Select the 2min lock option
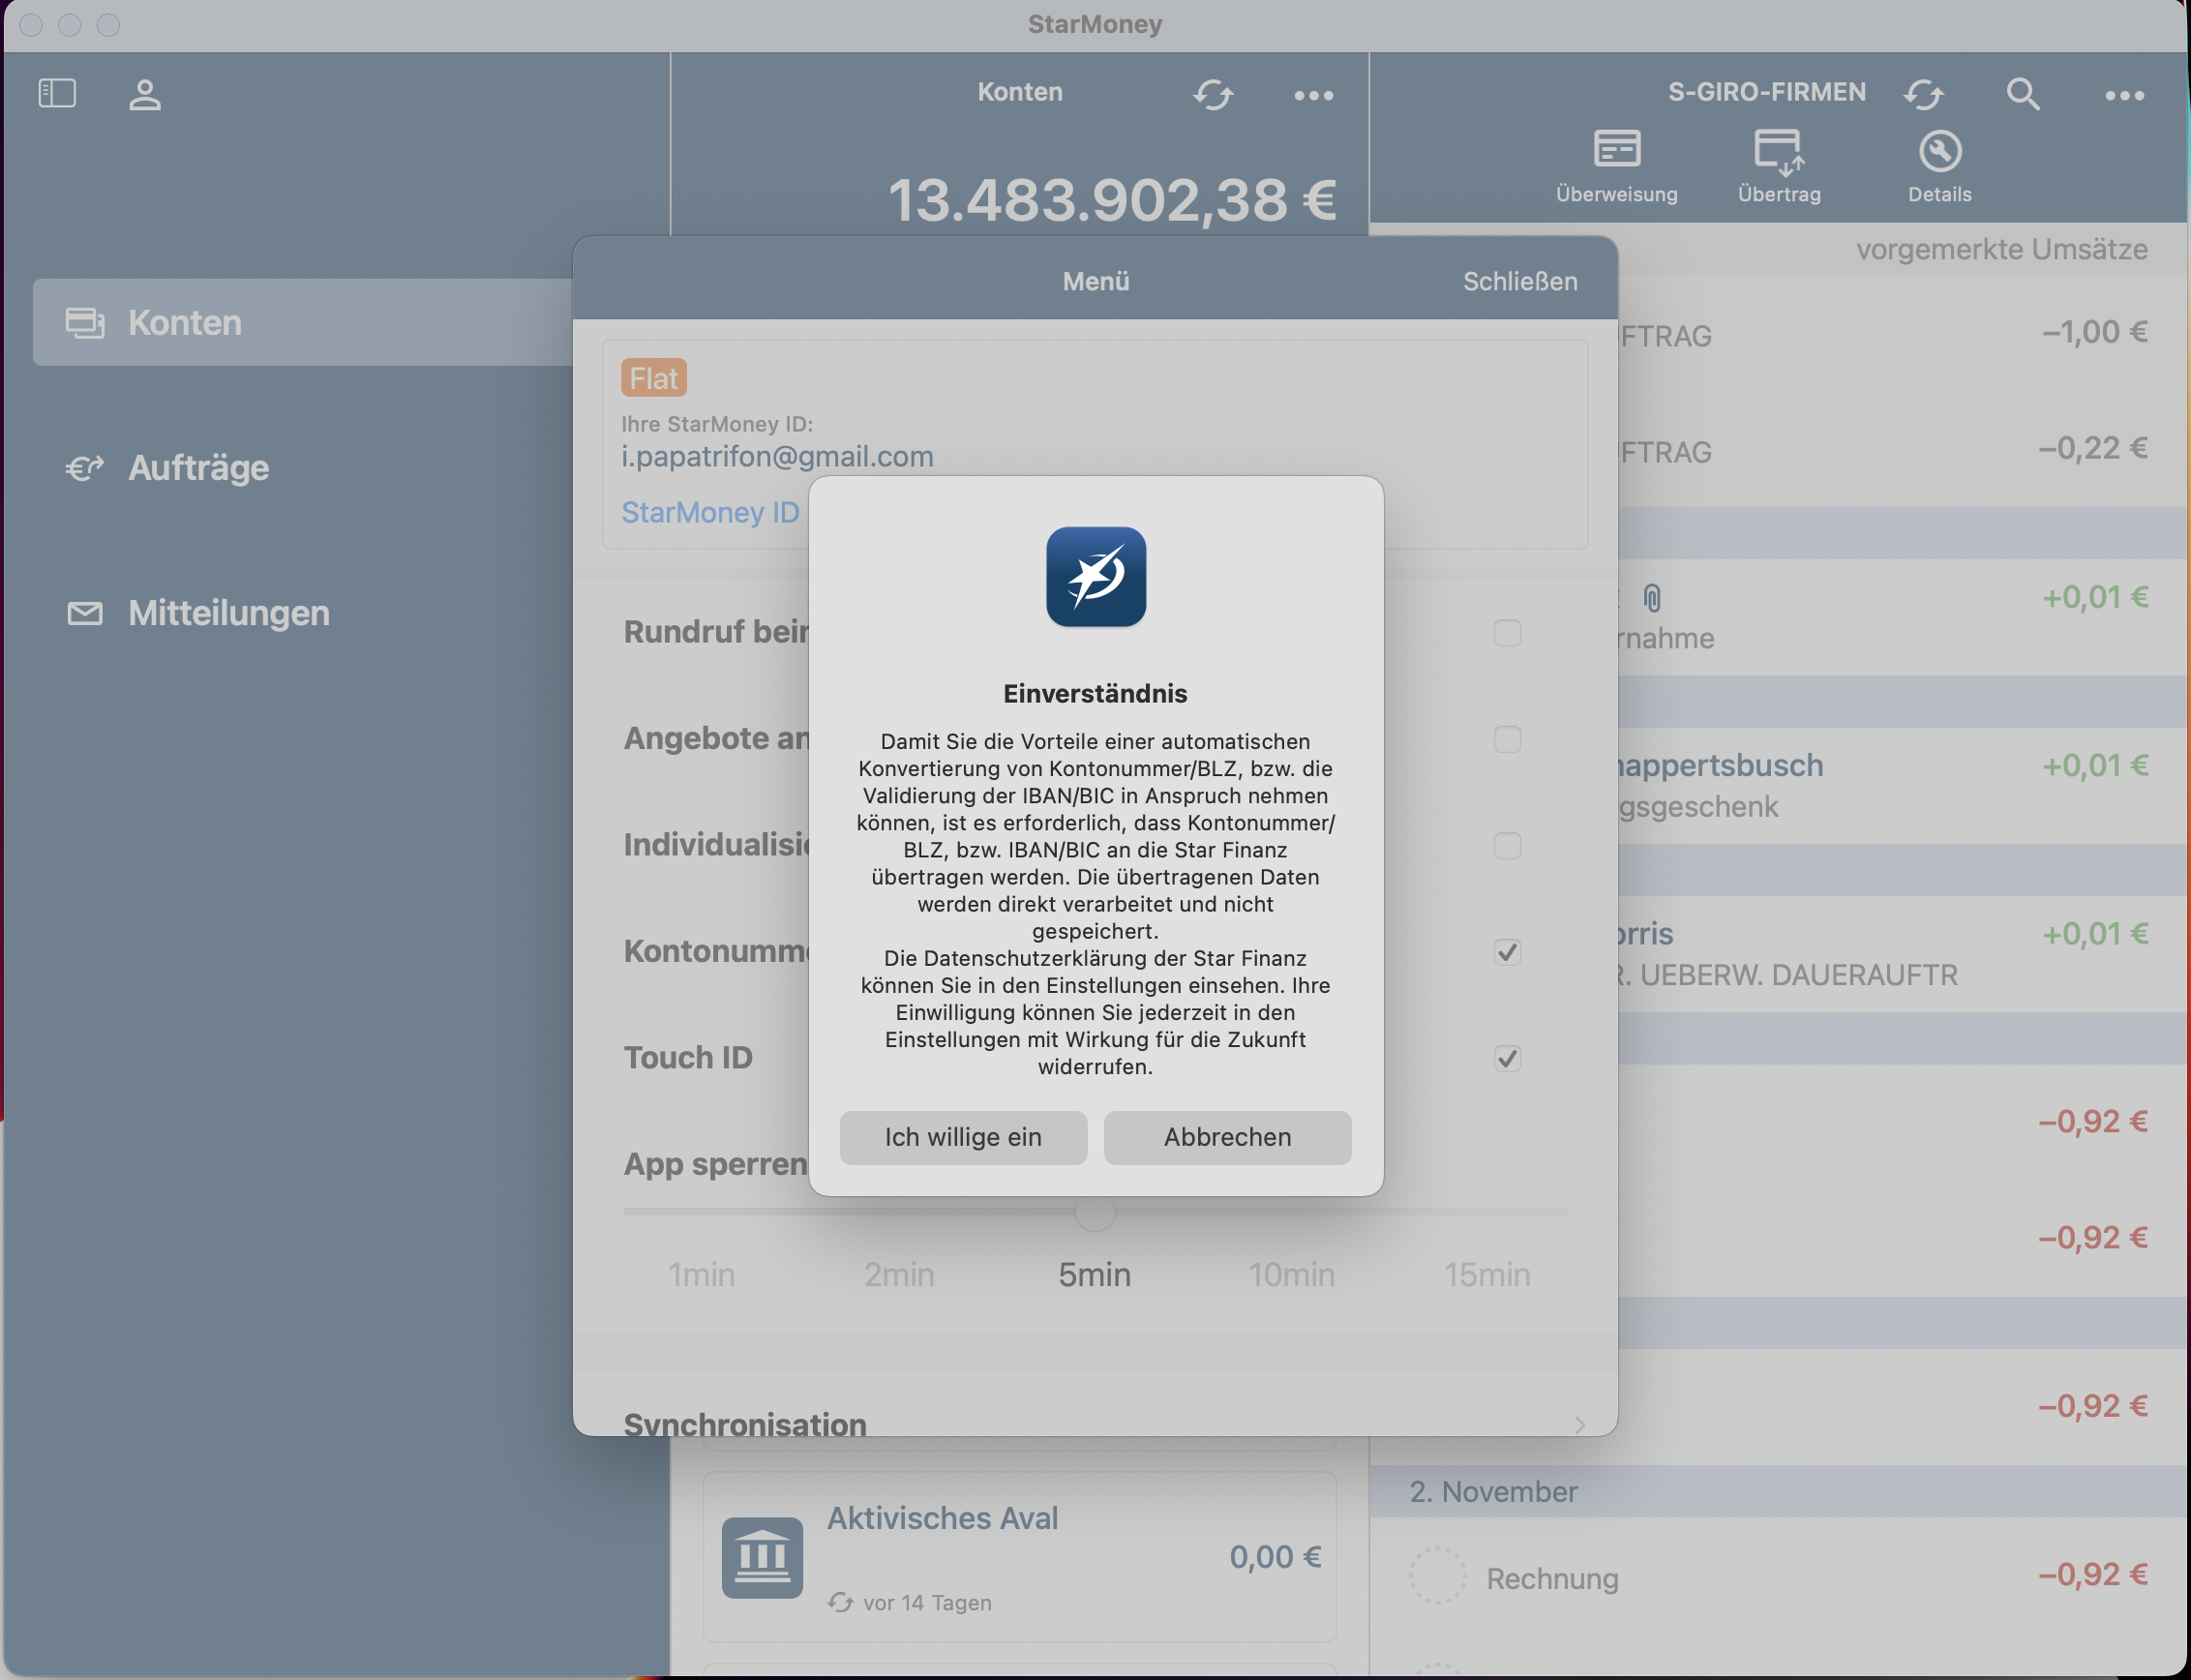 [899, 1274]
